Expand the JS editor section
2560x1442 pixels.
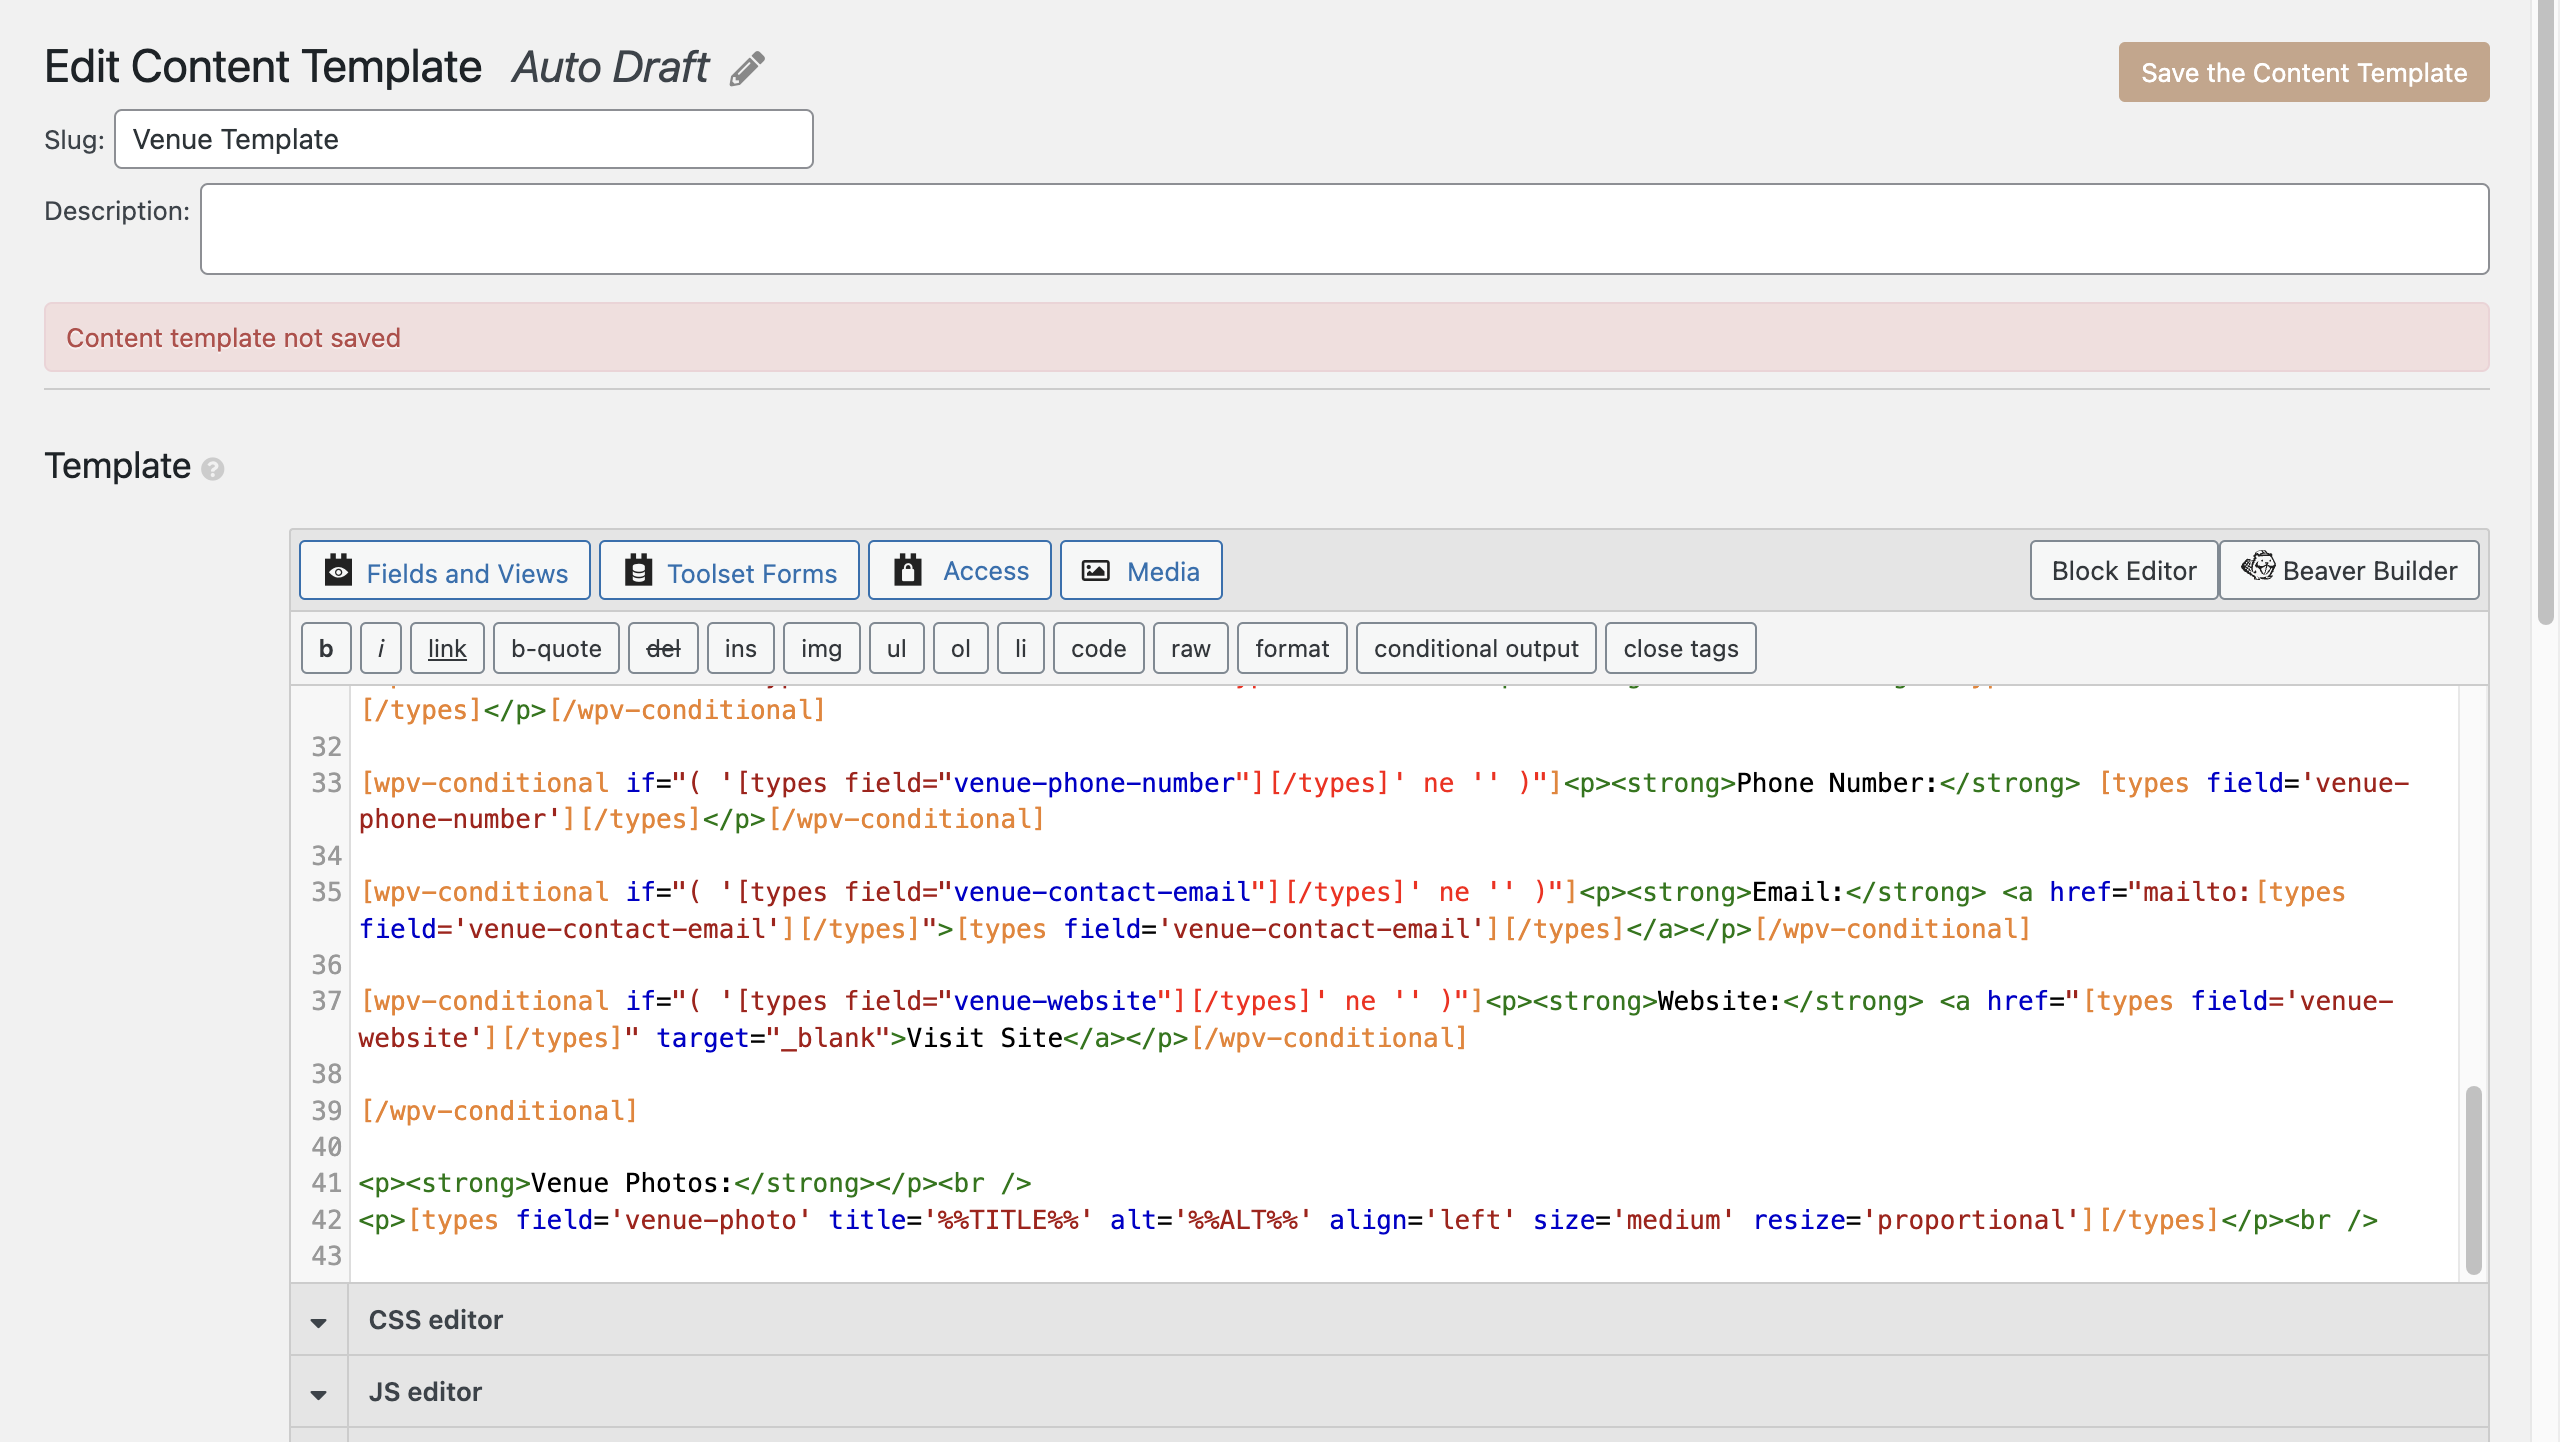425,1392
